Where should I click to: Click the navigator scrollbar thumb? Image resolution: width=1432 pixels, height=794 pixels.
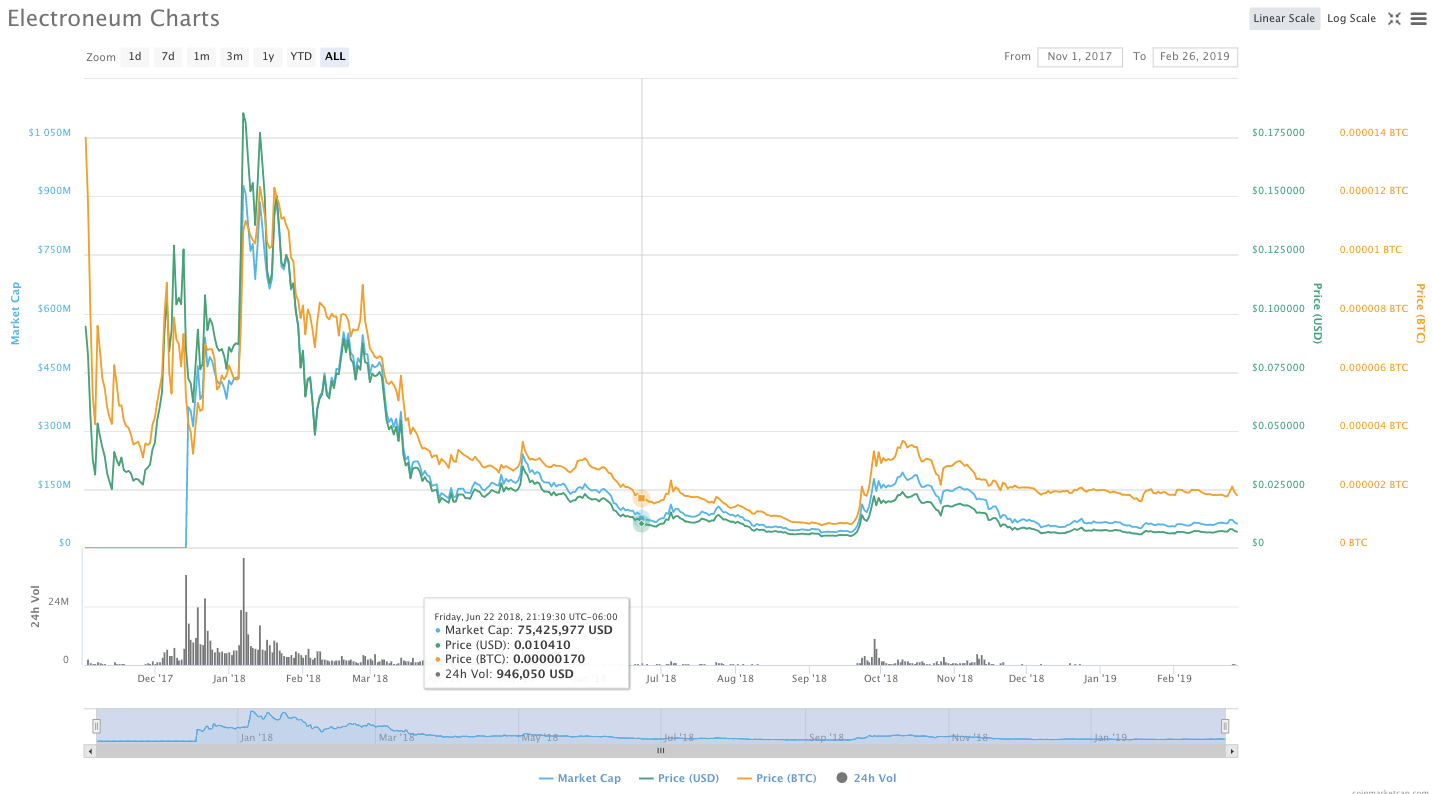[x=660, y=750]
